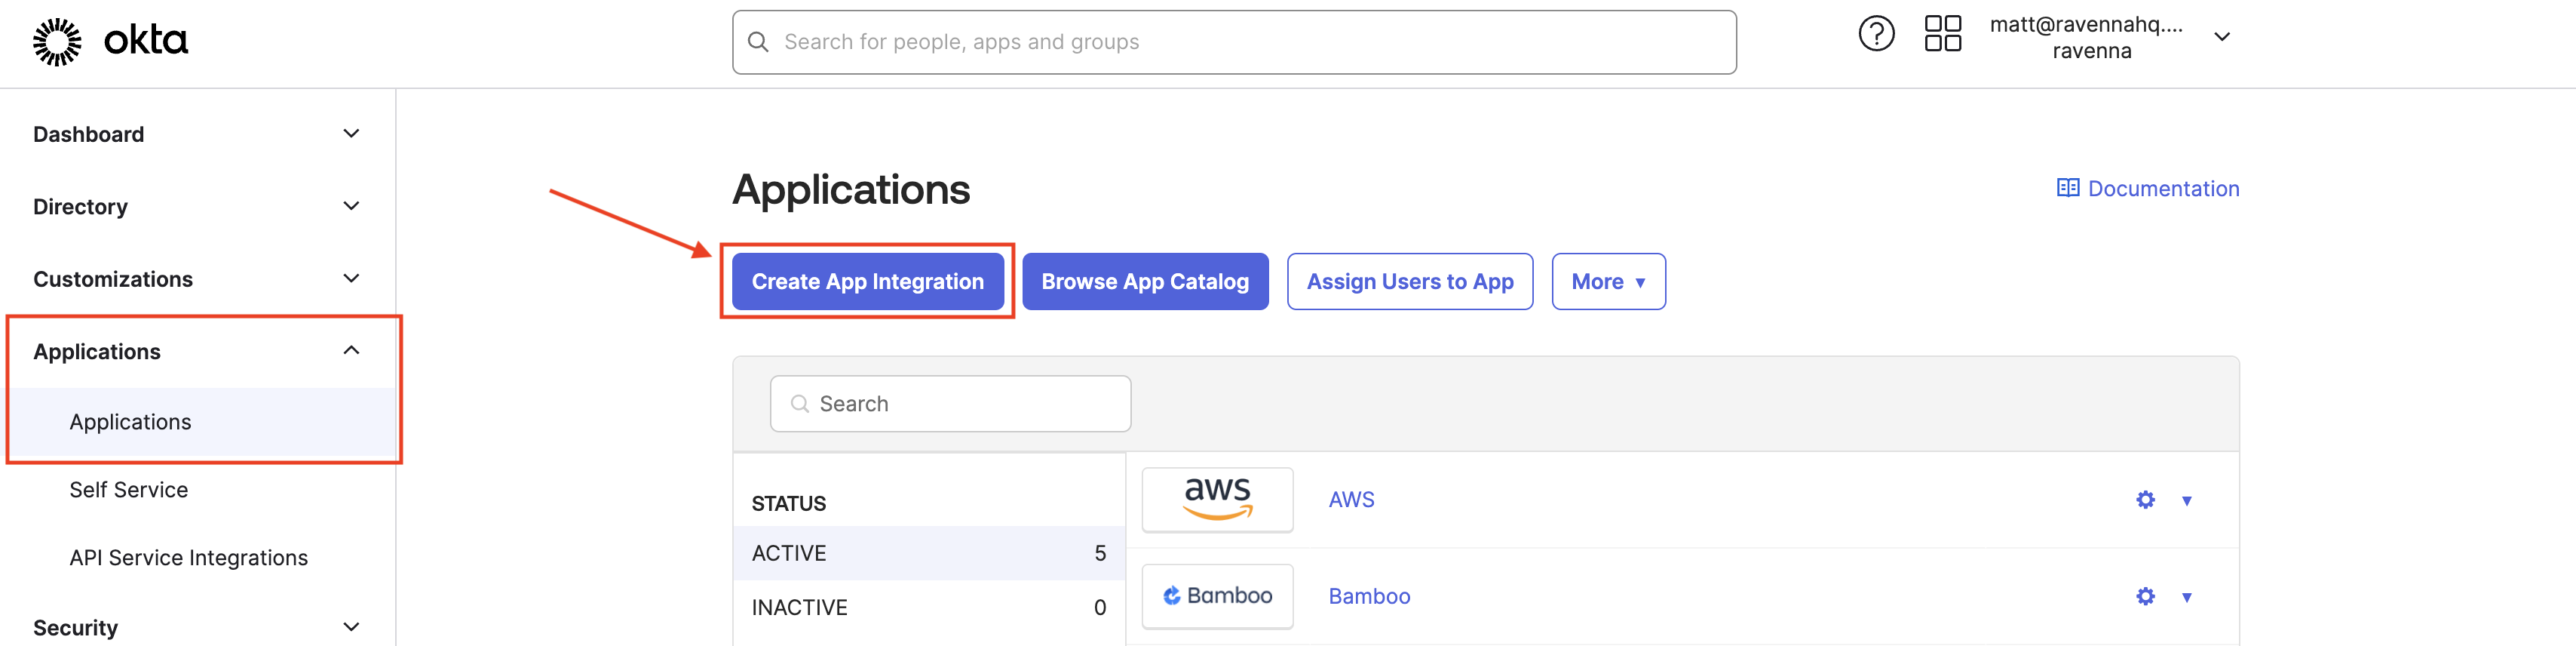Filter by INACTIVE status
Screen dimensions: 2576x646
pos(928,607)
